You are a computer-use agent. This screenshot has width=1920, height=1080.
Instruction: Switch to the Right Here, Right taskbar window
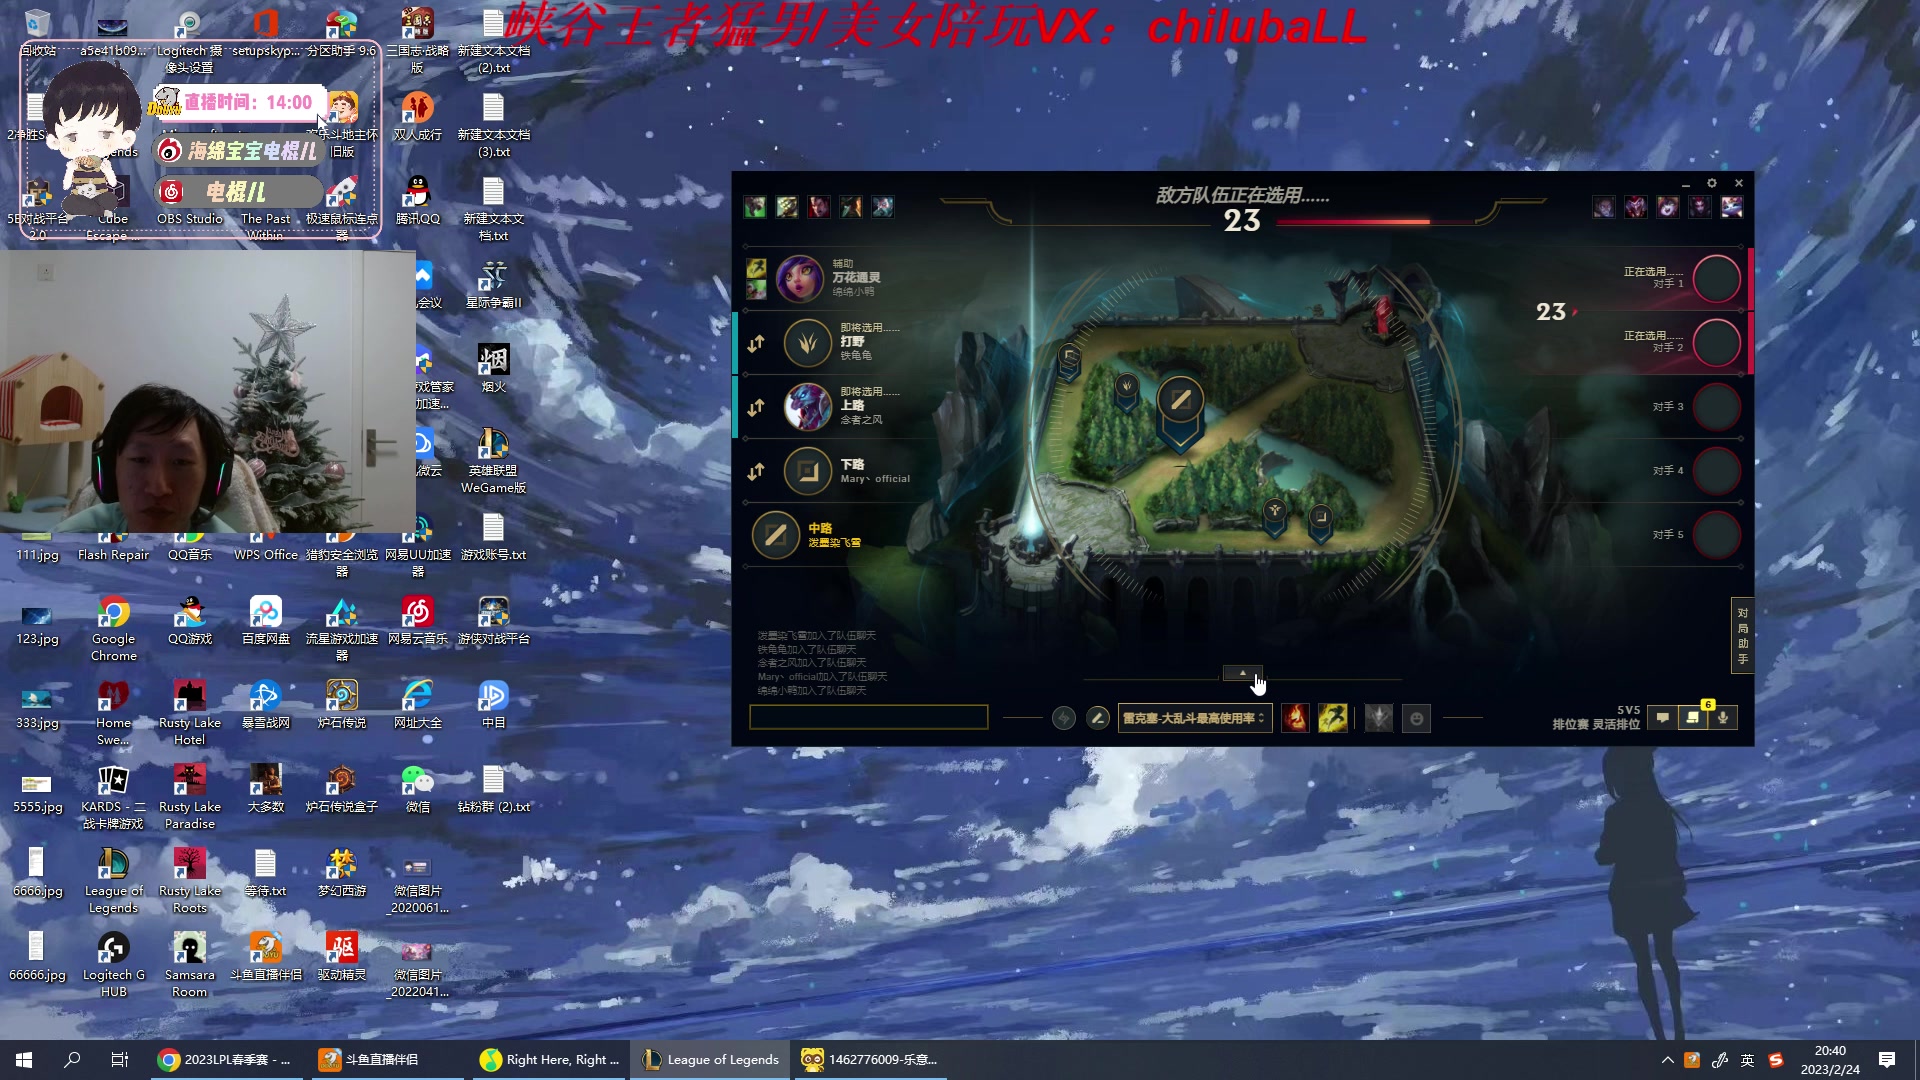[x=549, y=1060]
